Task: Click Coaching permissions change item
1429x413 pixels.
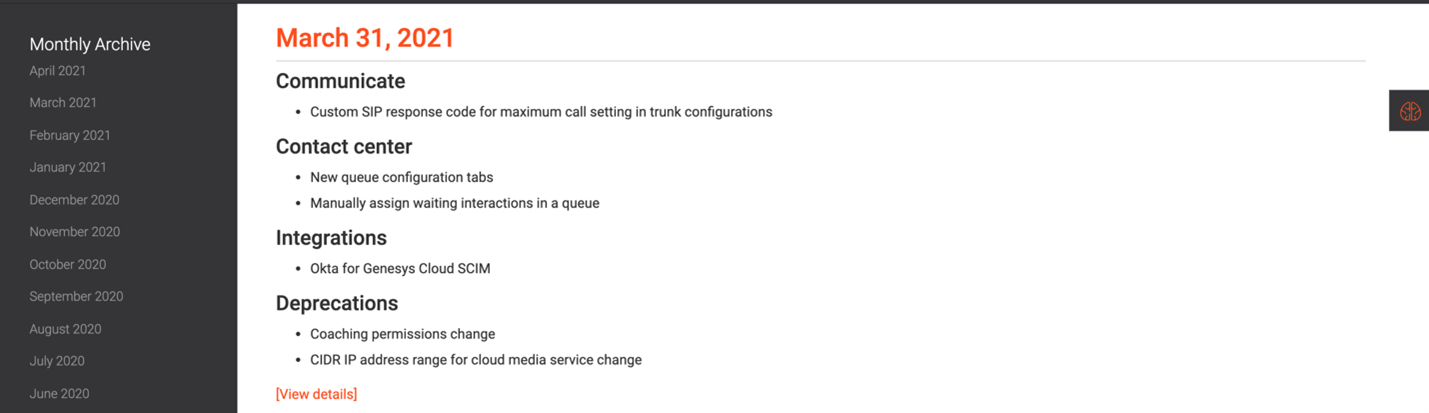Action: click(402, 334)
